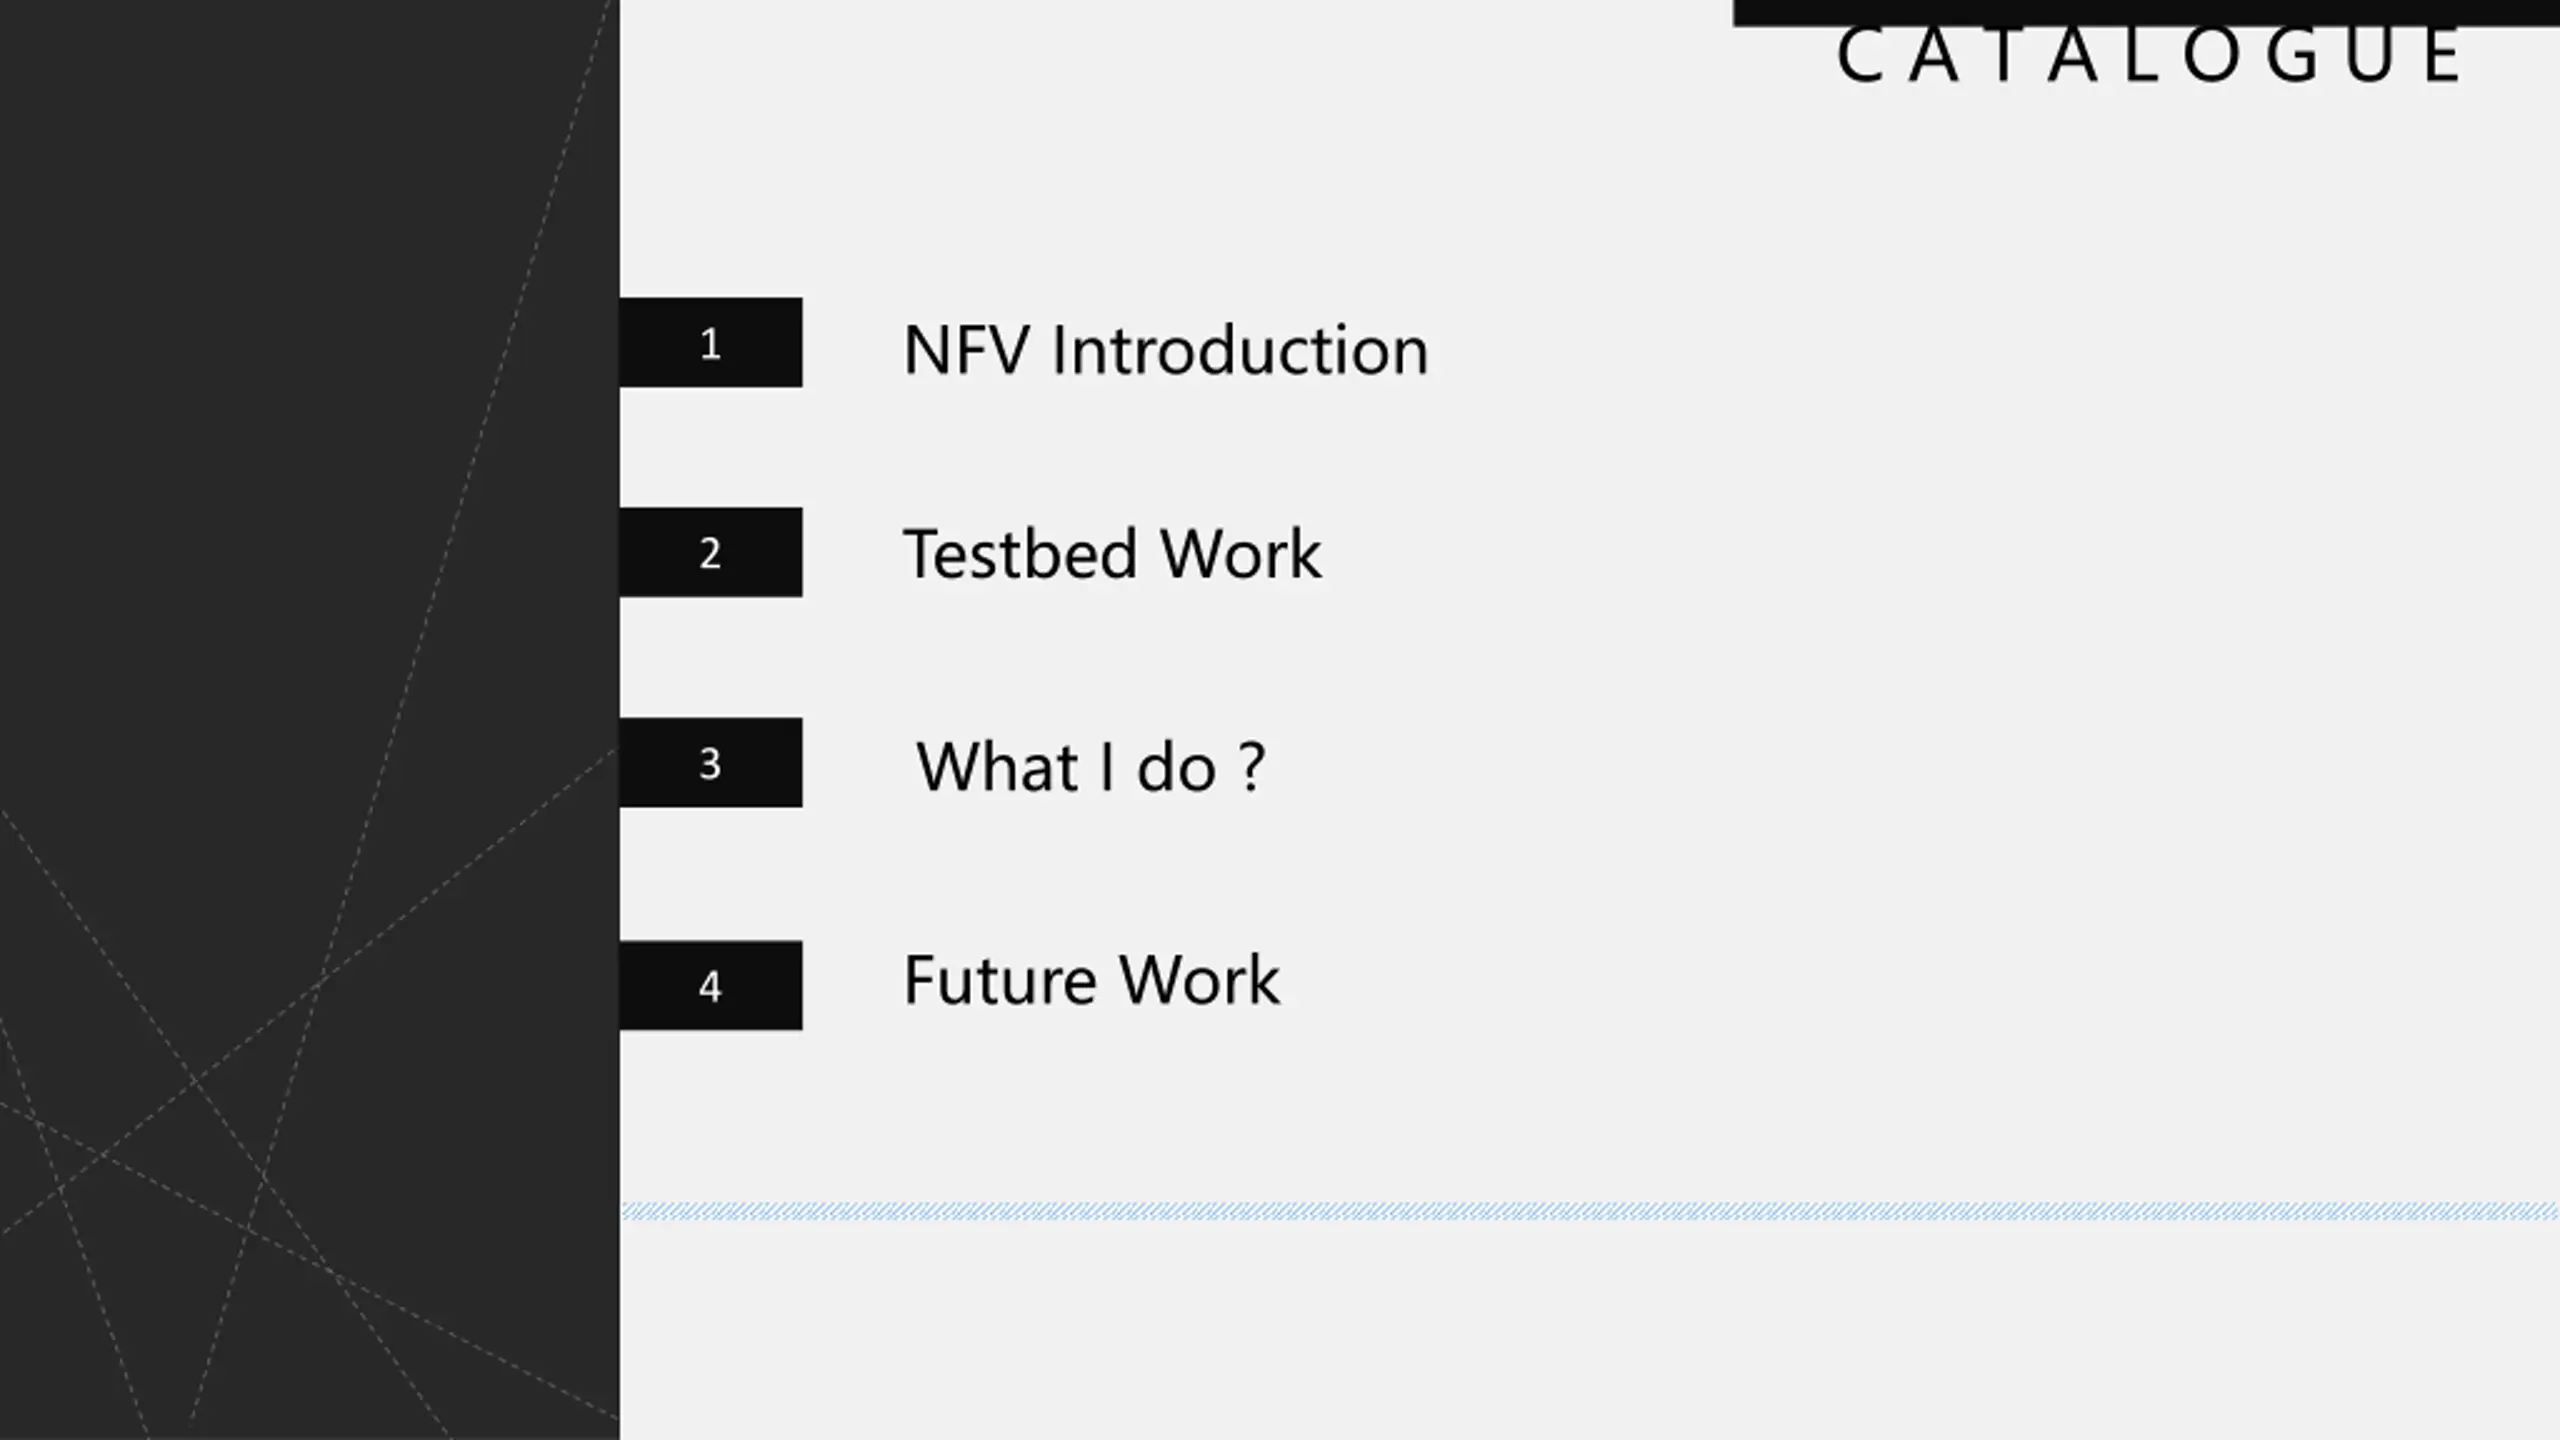Select the number 2 black box

pos(710,553)
